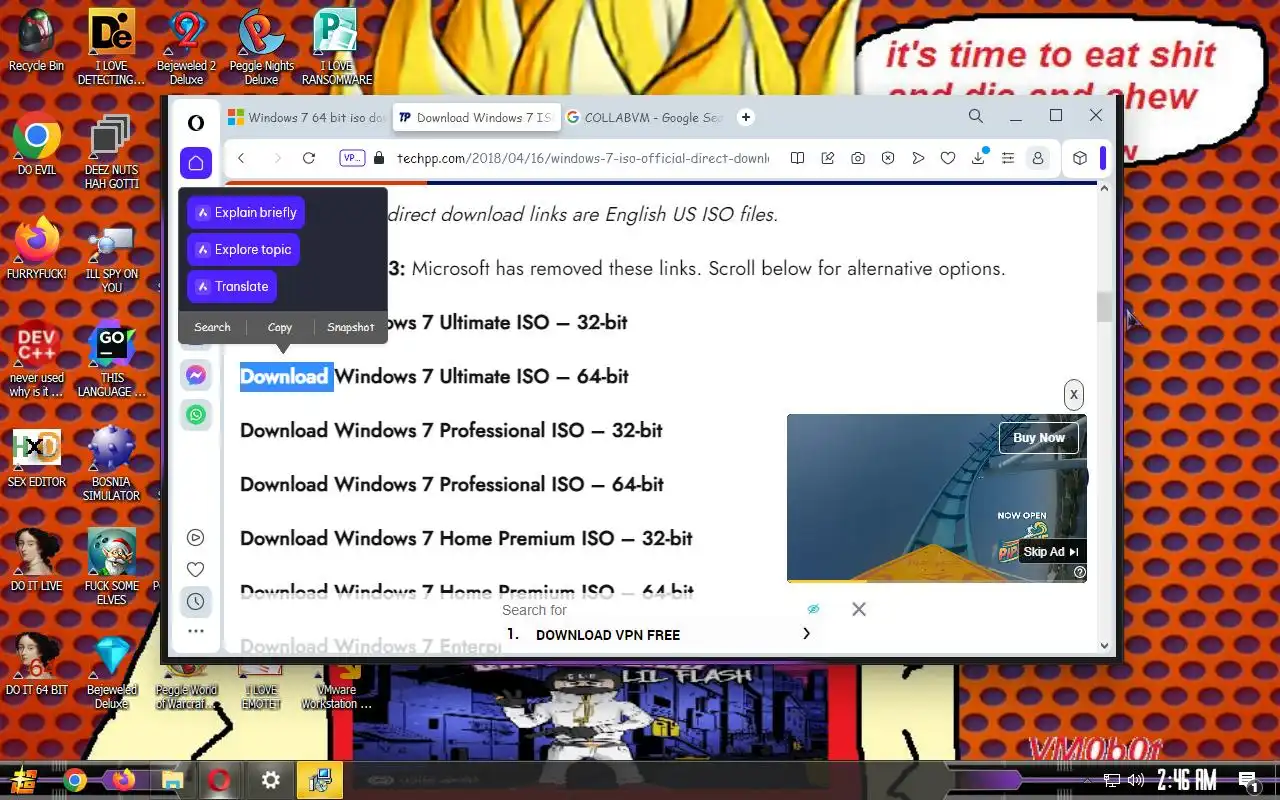Select Bejeweled 2 Deluxe desktop icon
Screen dimensions: 1280x800
coord(186,48)
